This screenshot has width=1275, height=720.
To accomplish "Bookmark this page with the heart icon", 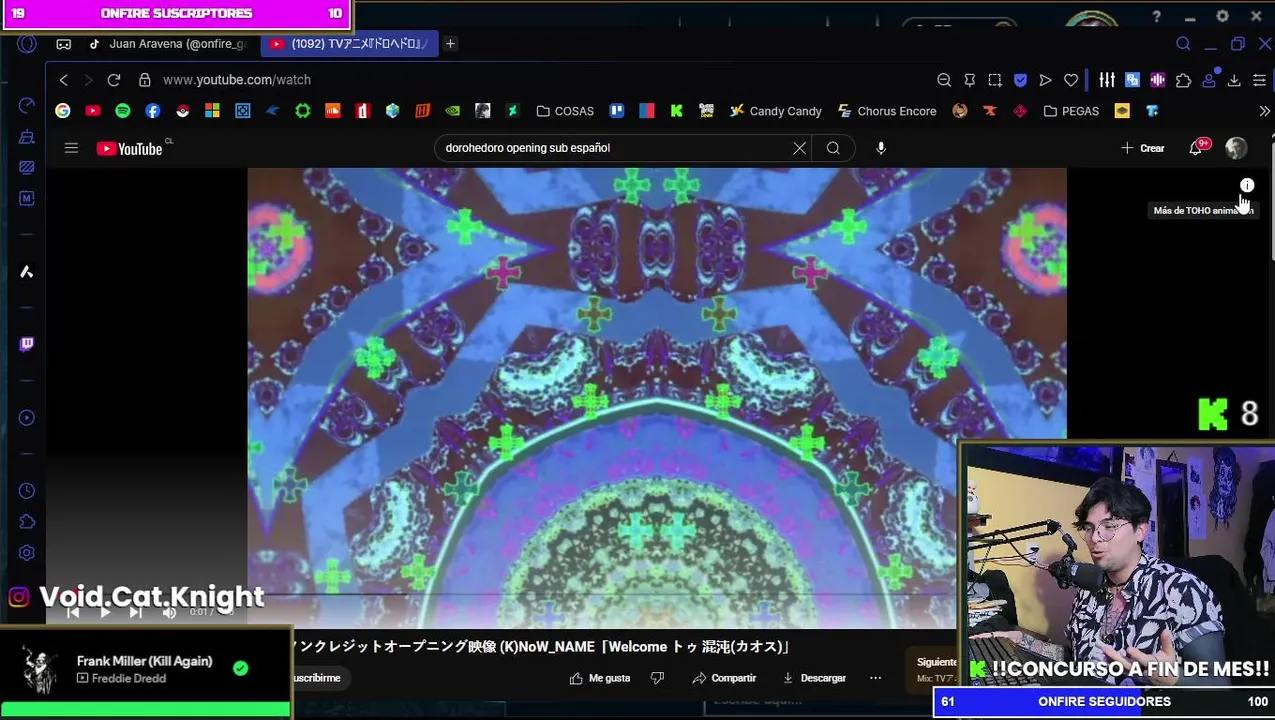I will pyautogui.click(x=1071, y=80).
